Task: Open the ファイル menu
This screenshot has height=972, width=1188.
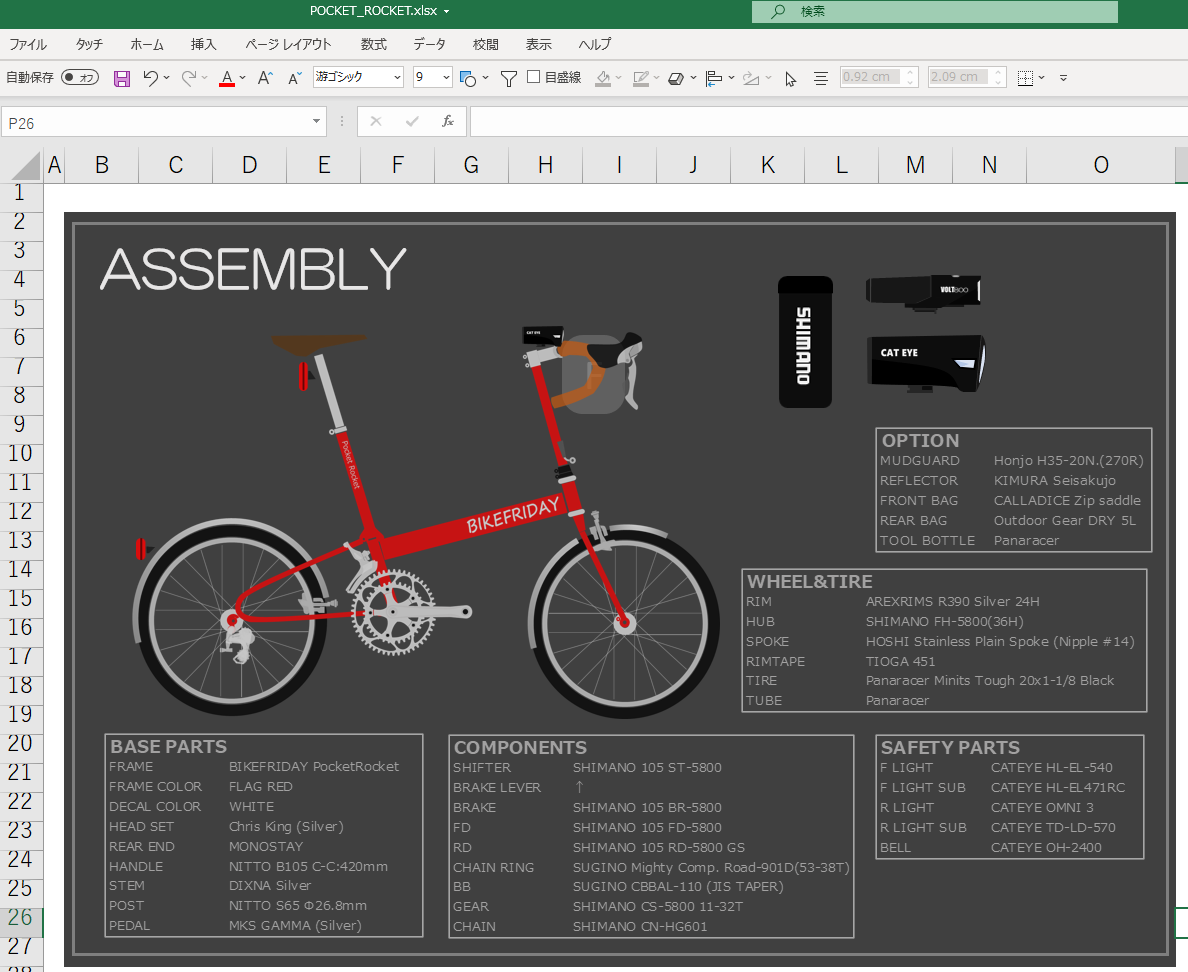Action: click(x=28, y=45)
